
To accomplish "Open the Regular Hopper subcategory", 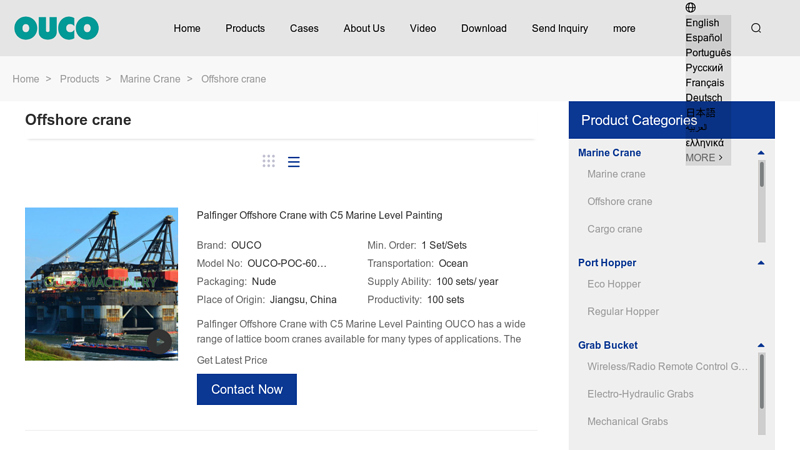I will click(623, 312).
